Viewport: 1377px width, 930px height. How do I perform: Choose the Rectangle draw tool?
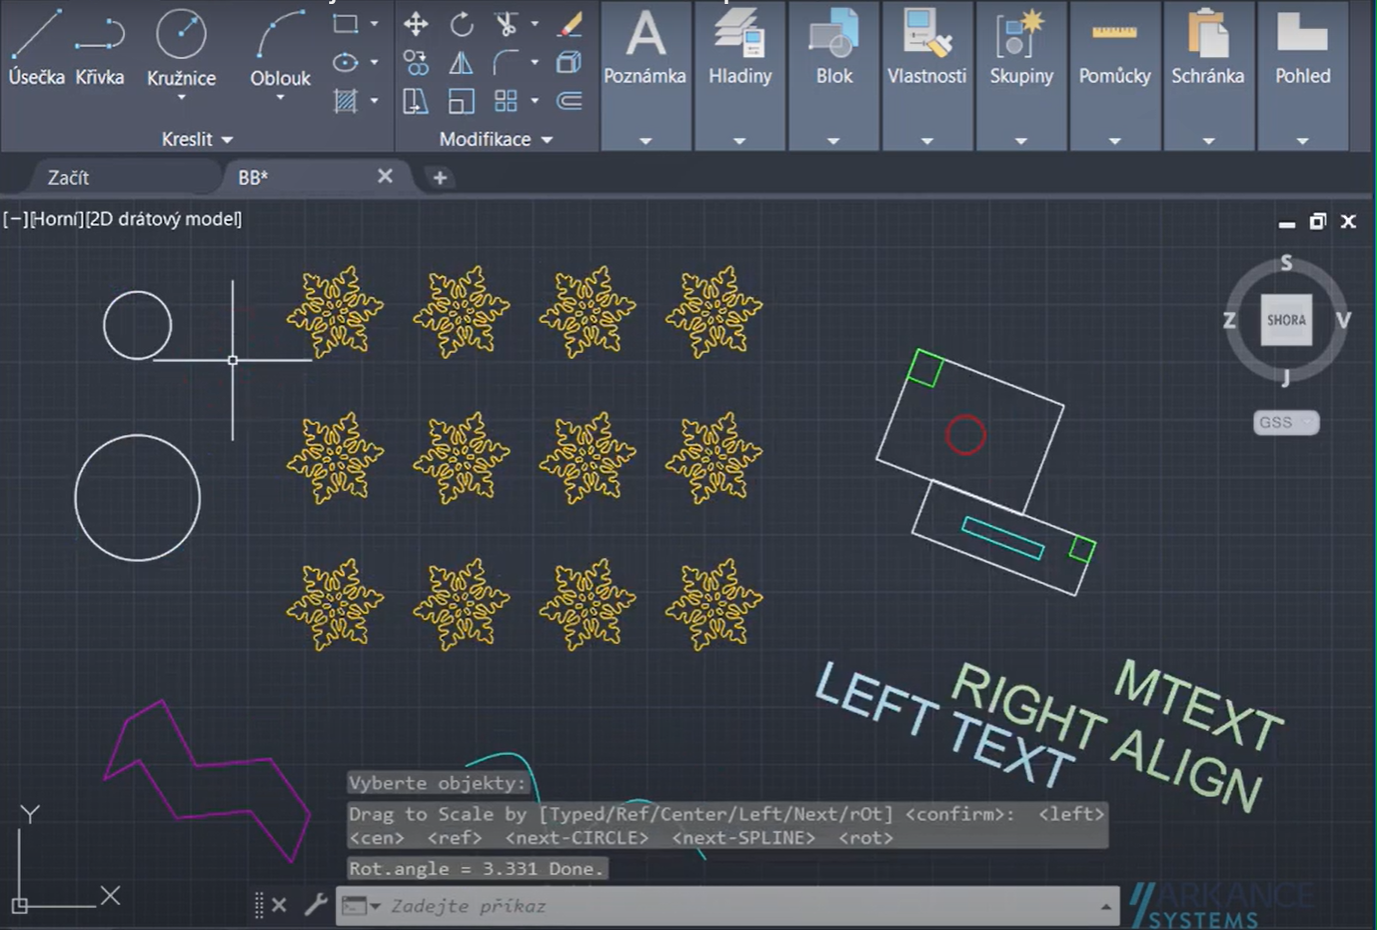[345, 23]
